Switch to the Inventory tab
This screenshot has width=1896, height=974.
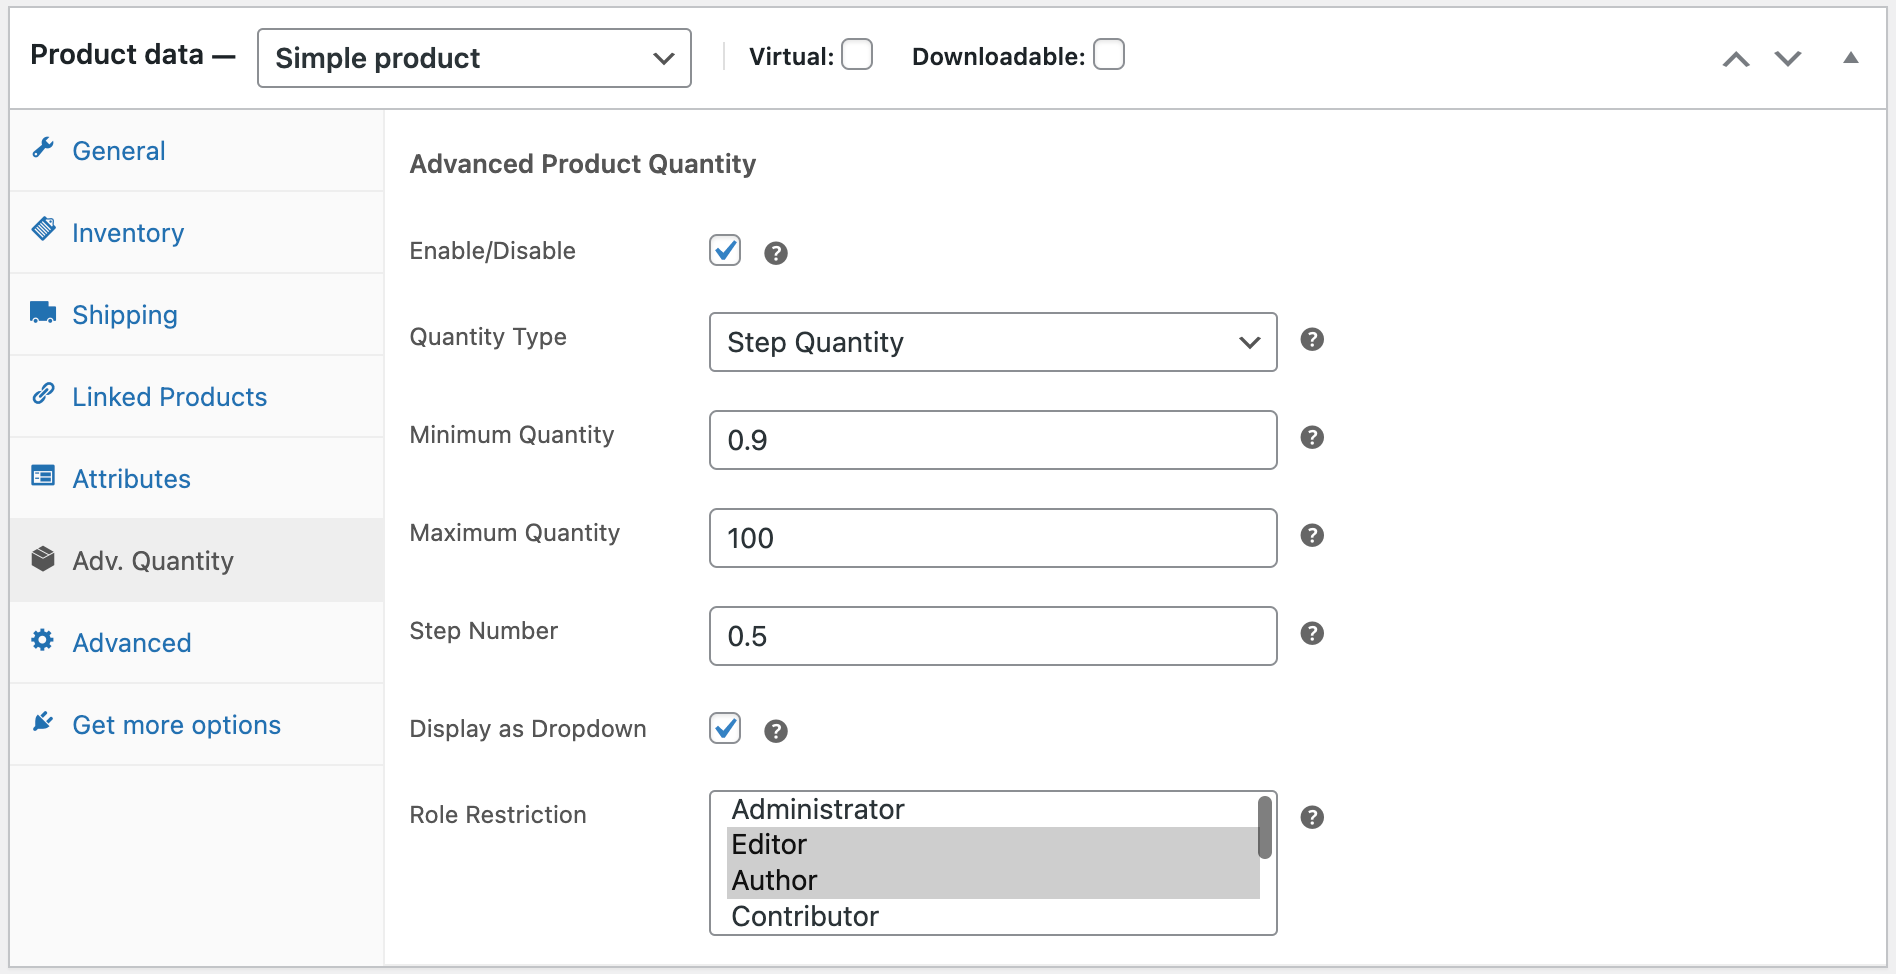pos(128,232)
